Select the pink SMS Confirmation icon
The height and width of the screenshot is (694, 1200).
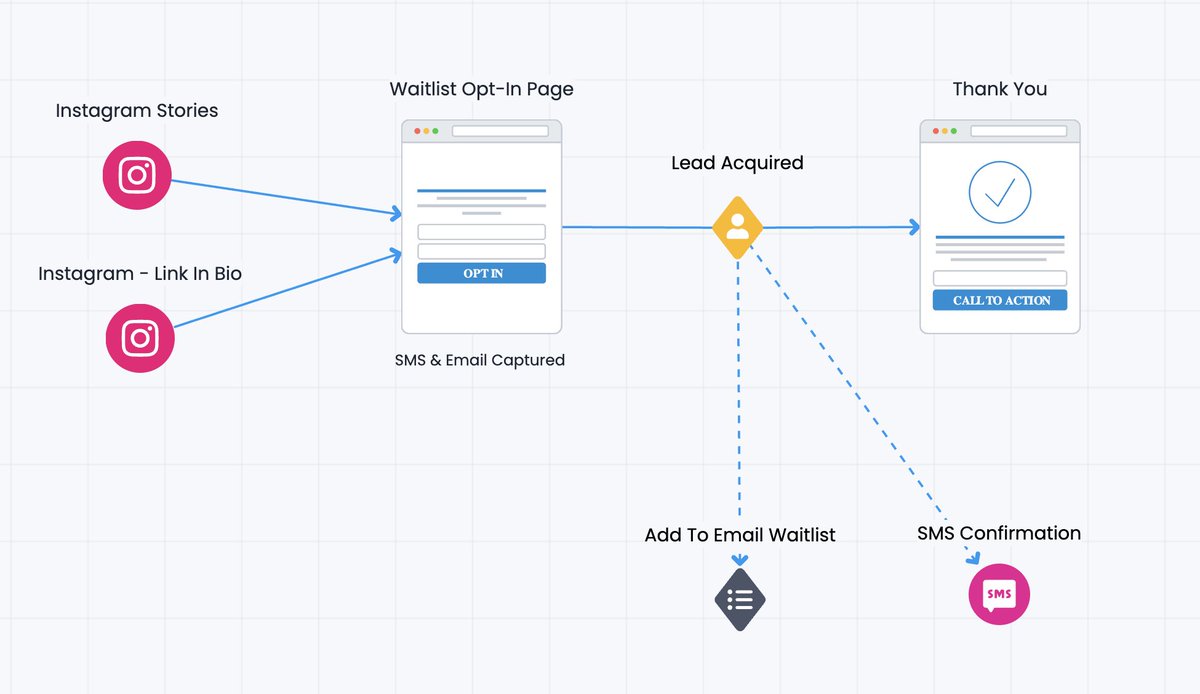tap(999, 594)
